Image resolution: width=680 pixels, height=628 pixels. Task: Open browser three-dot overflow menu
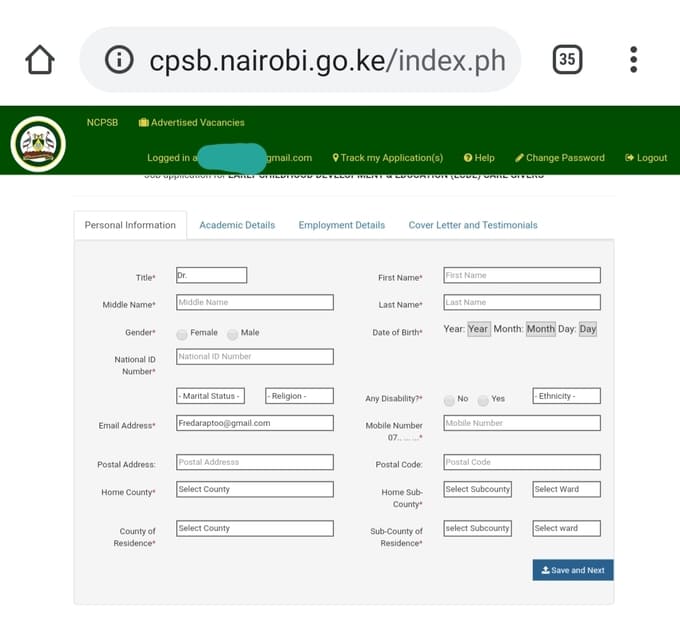[x=634, y=59]
